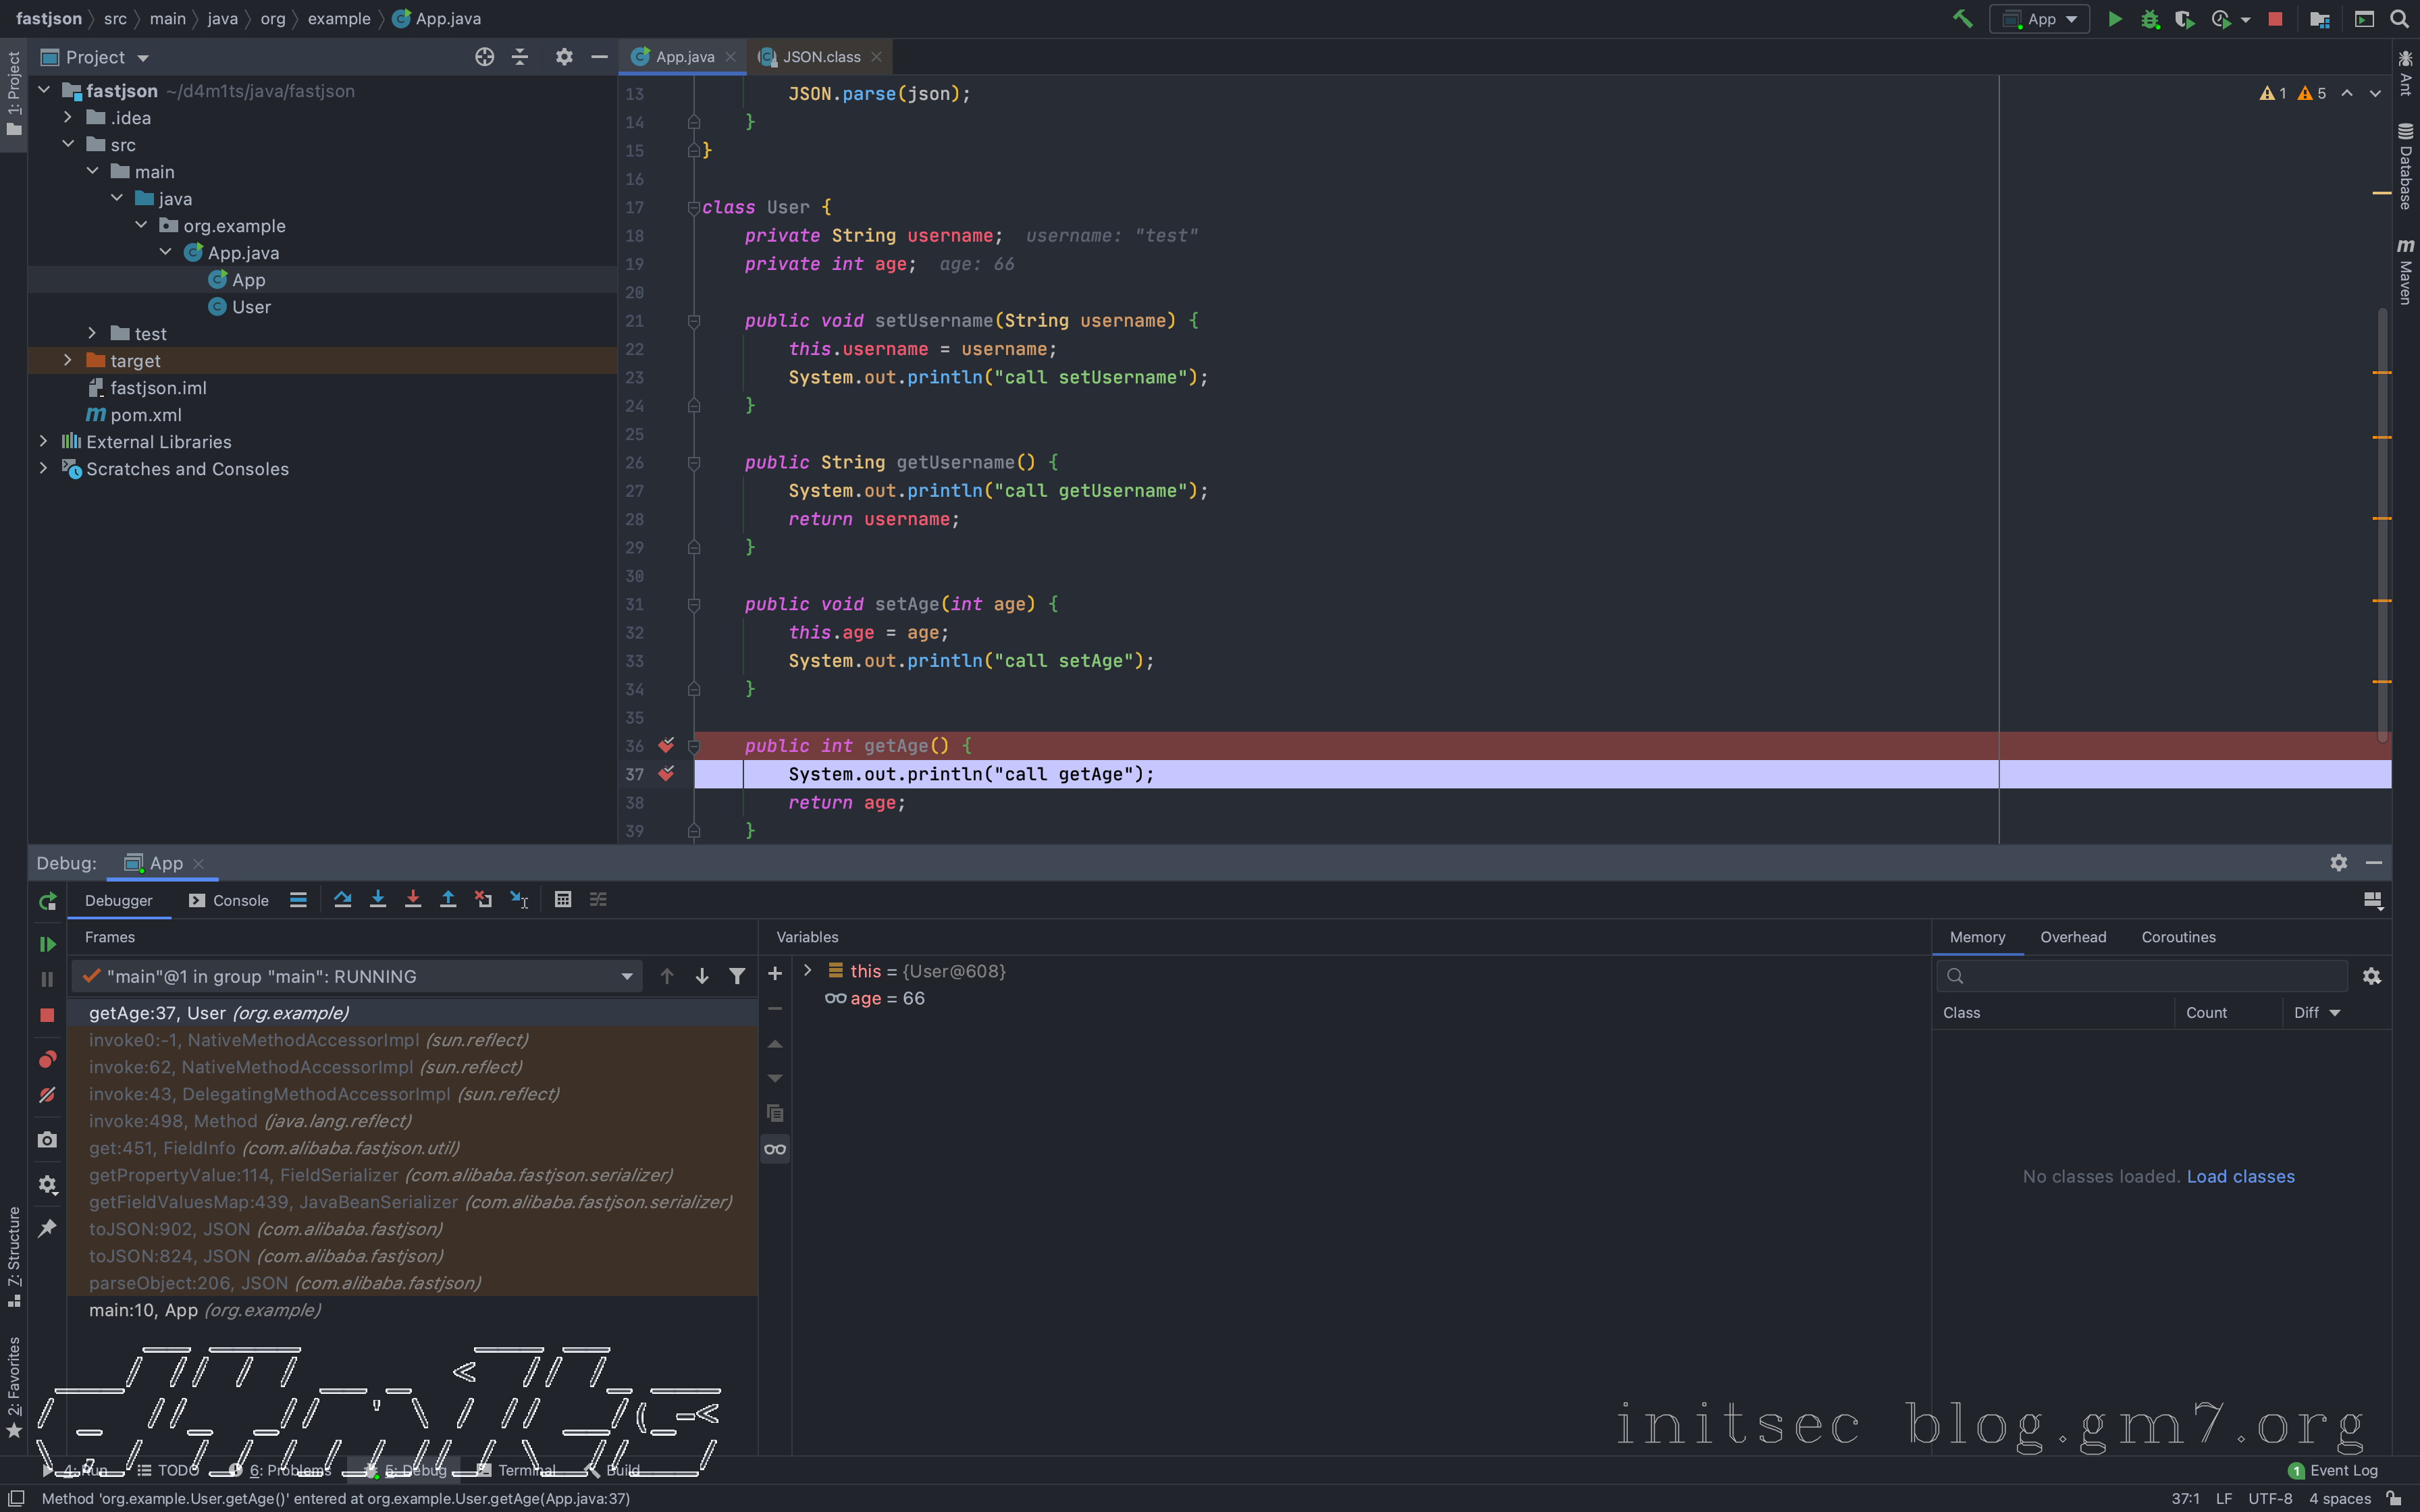Screen dimensions: 2420x1512
Task: Click the Resume Program icon in debug sidebar
Action: tap(47, 944)
